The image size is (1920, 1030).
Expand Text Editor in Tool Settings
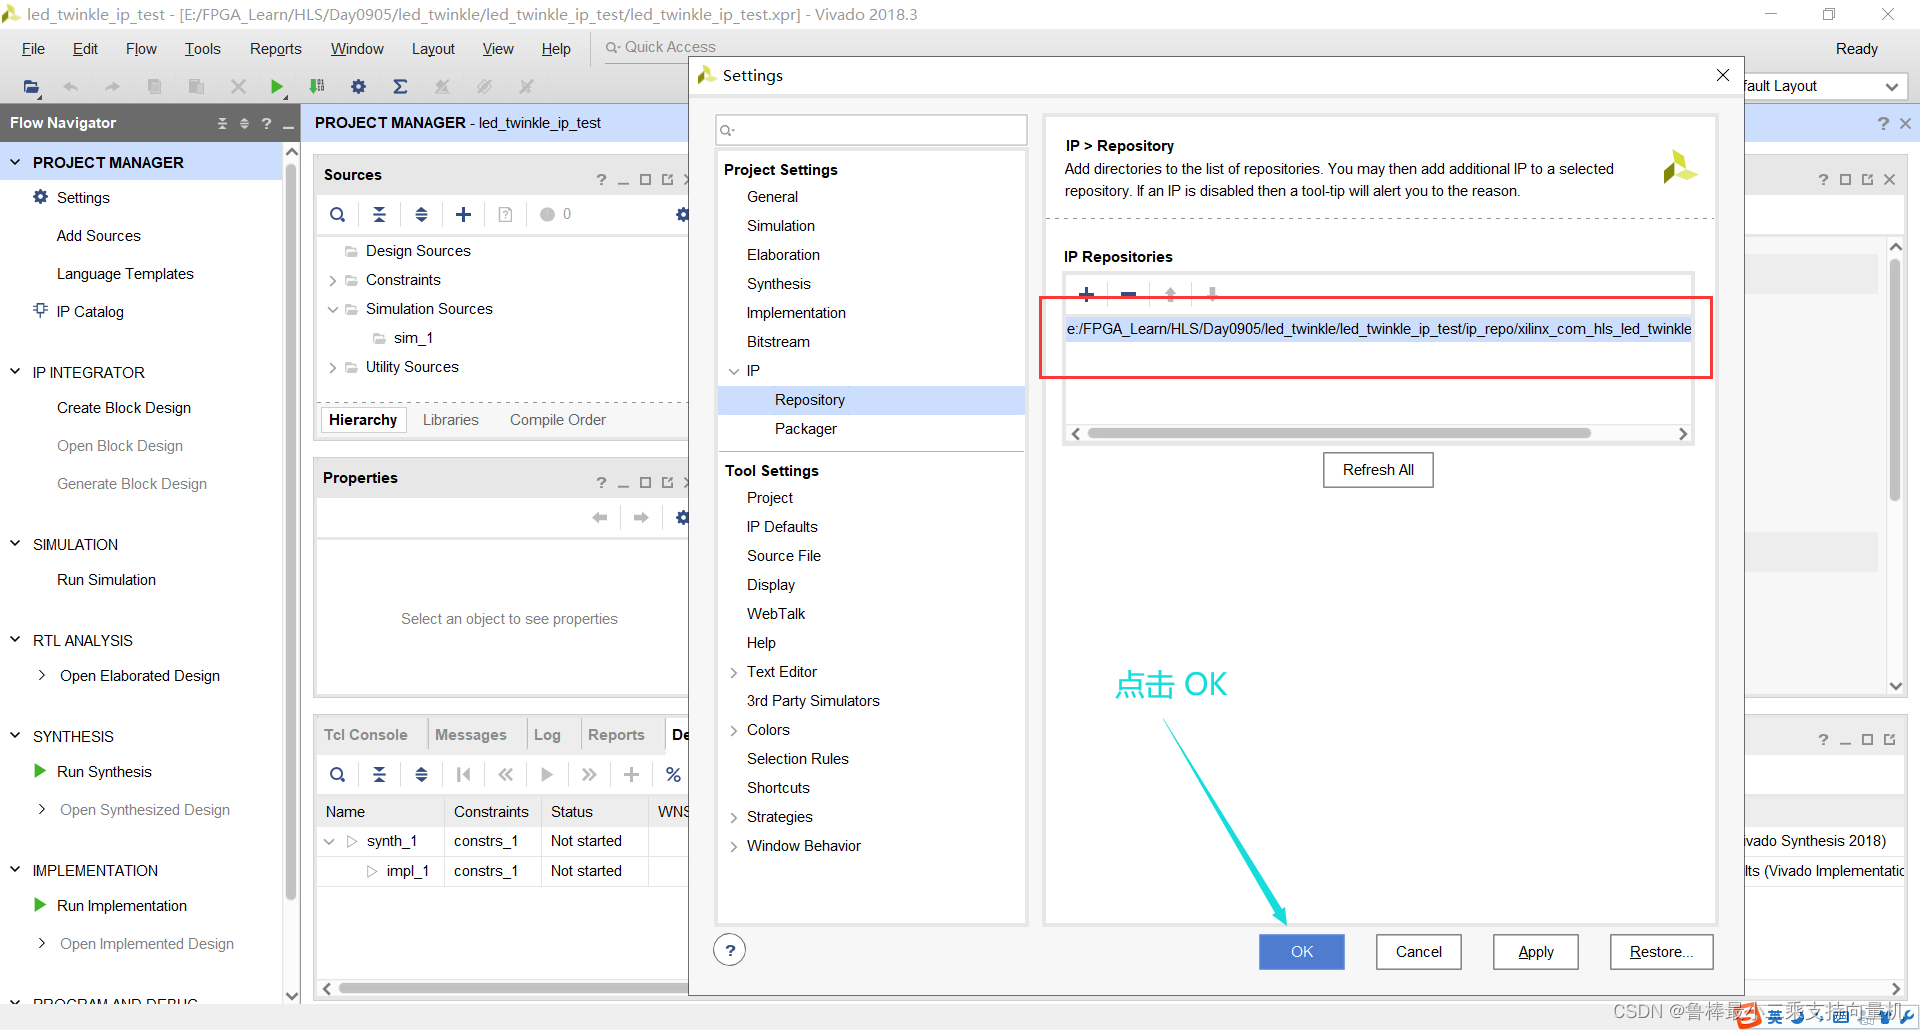(x=734, y=672)
